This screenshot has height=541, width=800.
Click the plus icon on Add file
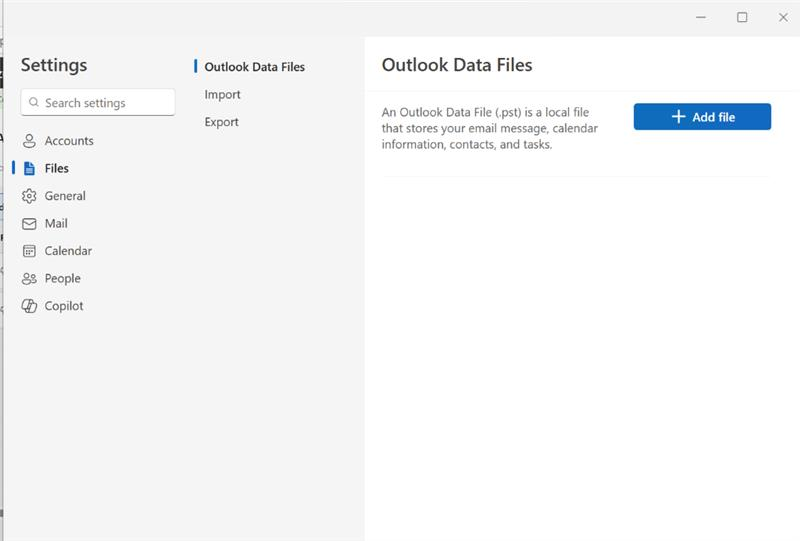click(x=678, y=117)
